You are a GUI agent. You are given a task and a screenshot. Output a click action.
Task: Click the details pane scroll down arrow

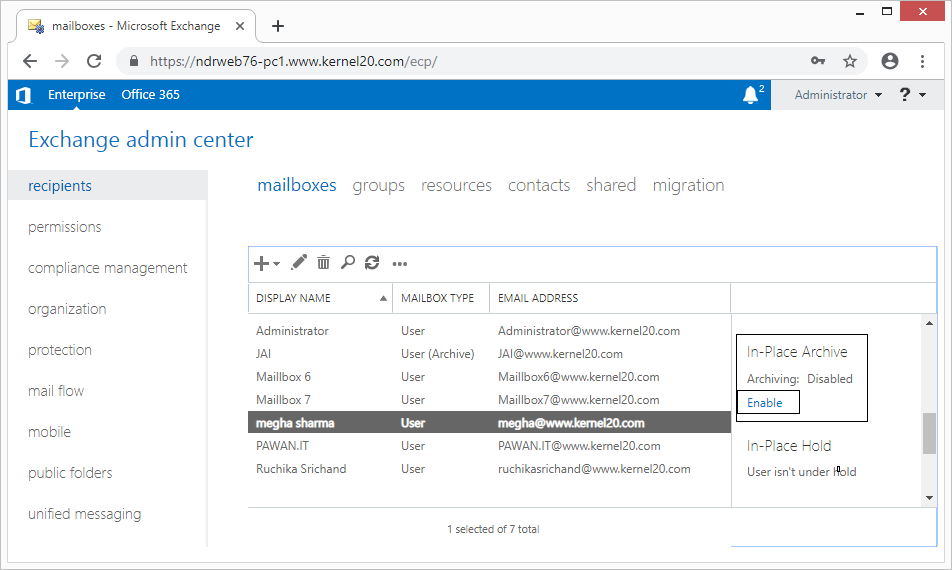[930, 498]
